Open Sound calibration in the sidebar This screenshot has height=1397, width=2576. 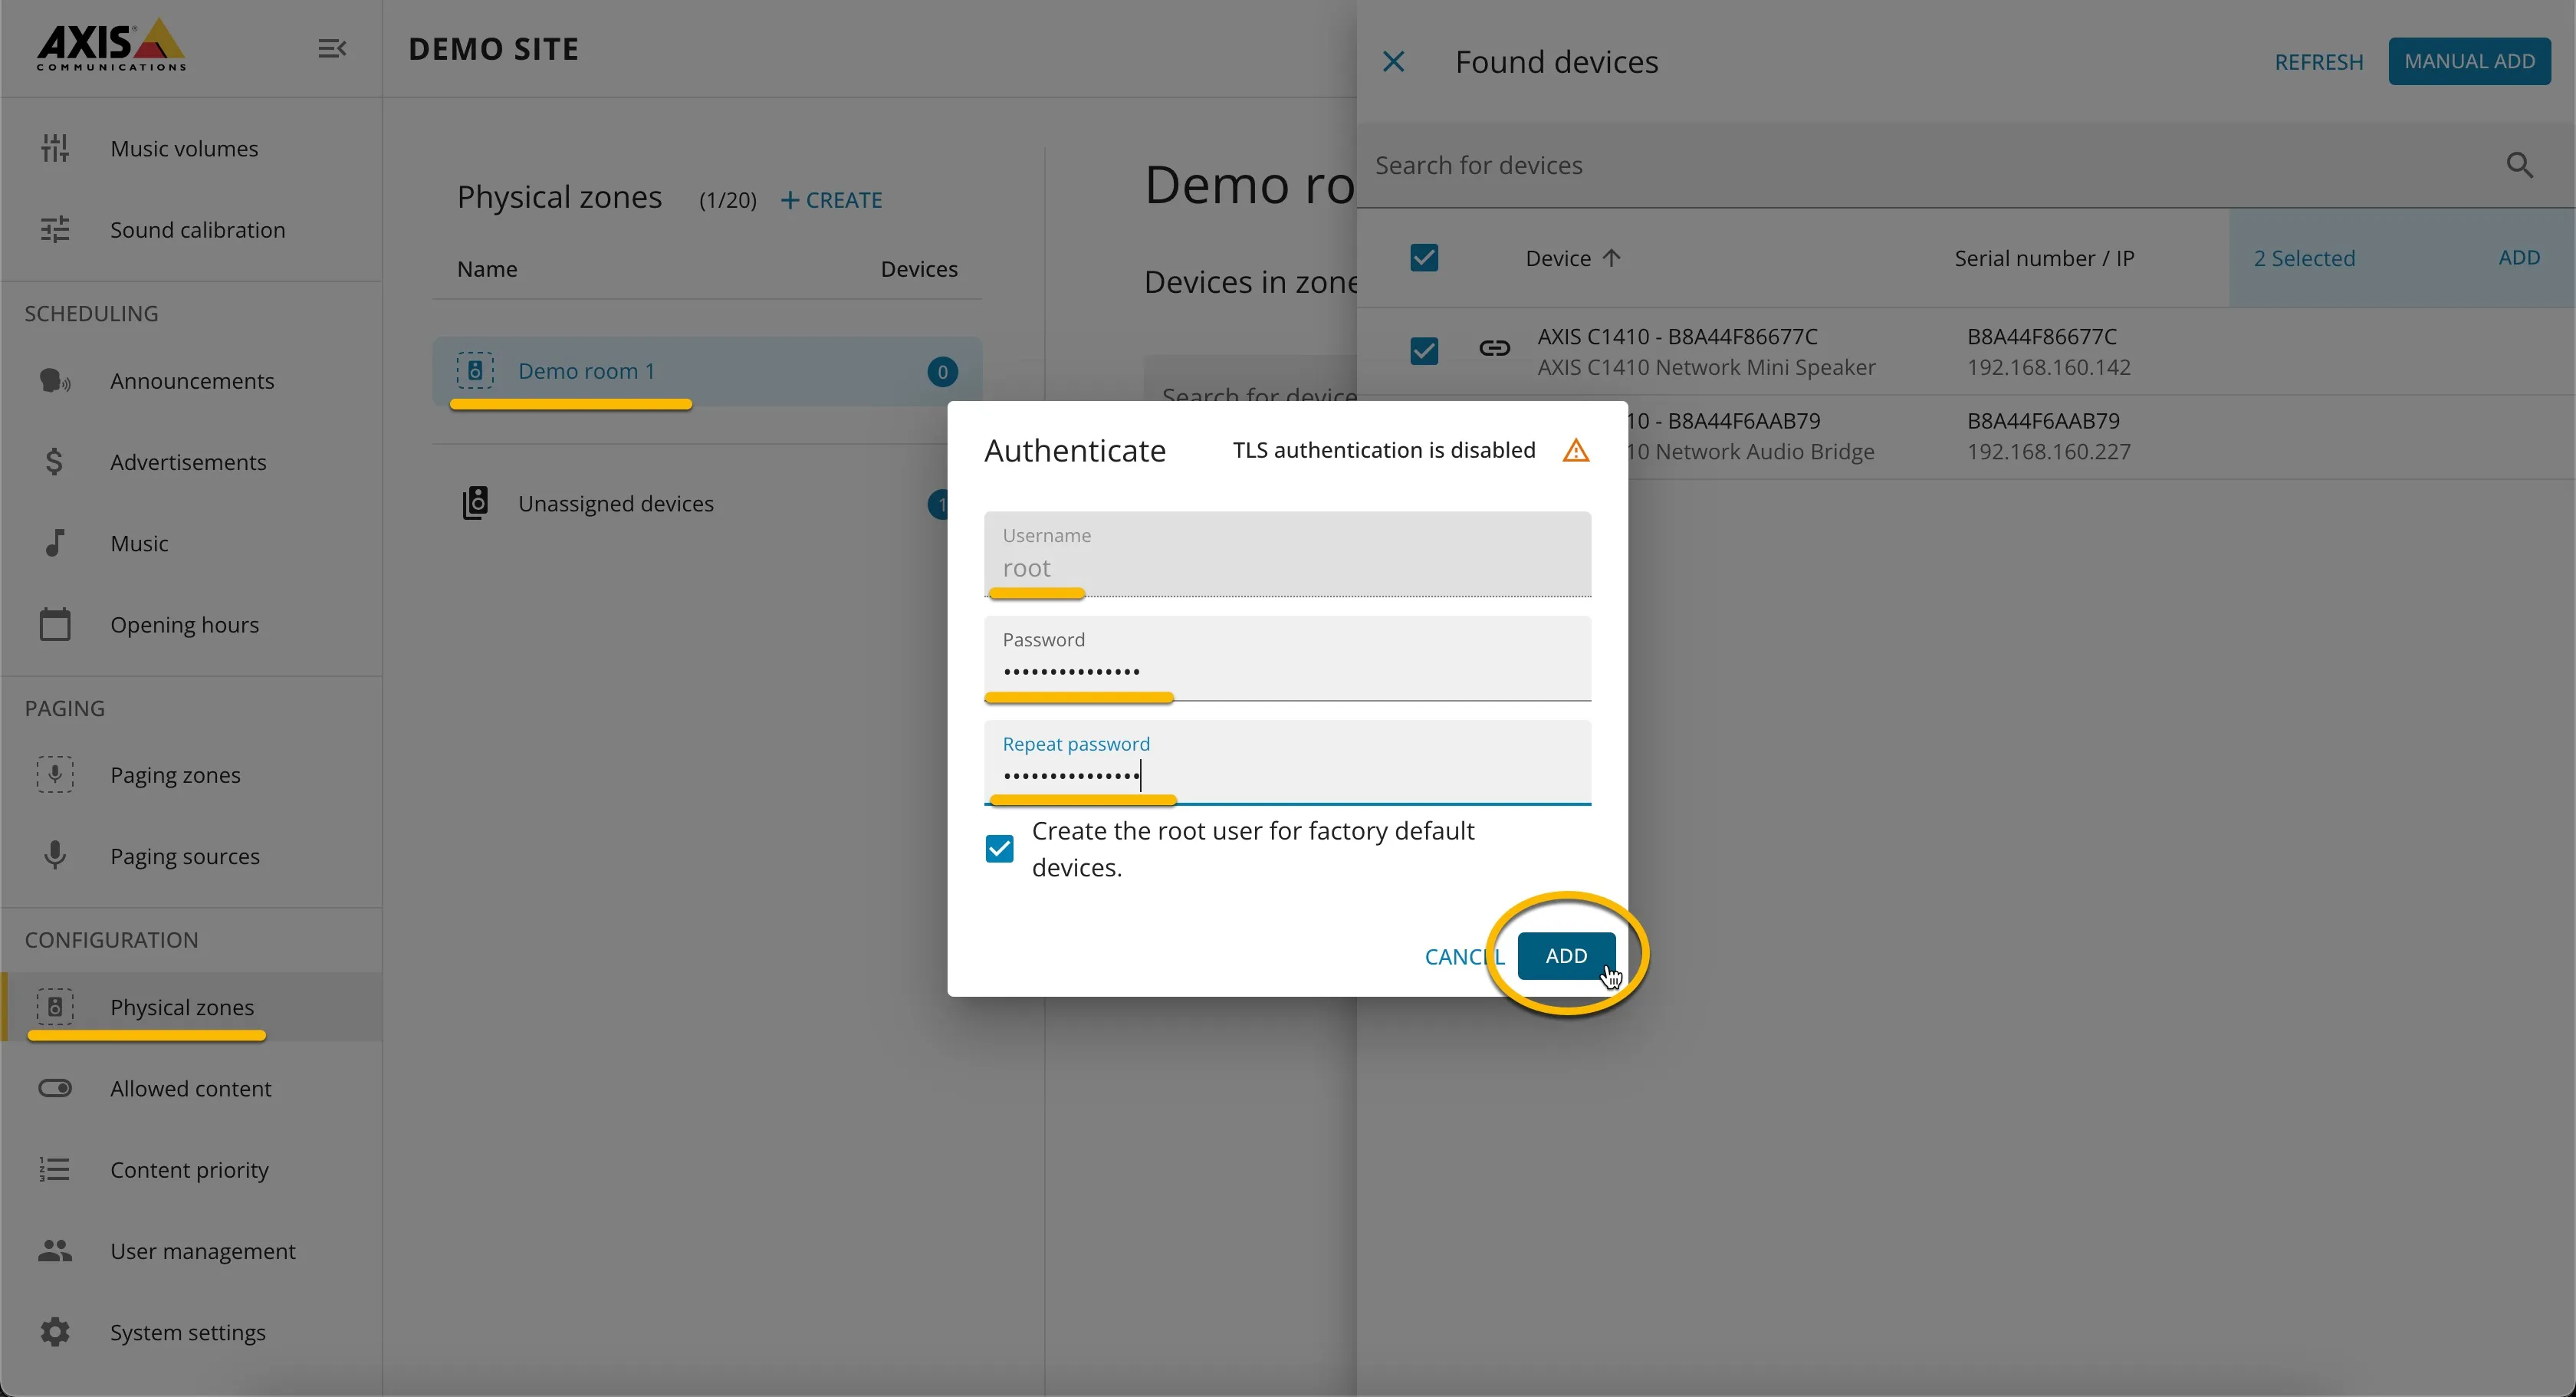[198, 230]
